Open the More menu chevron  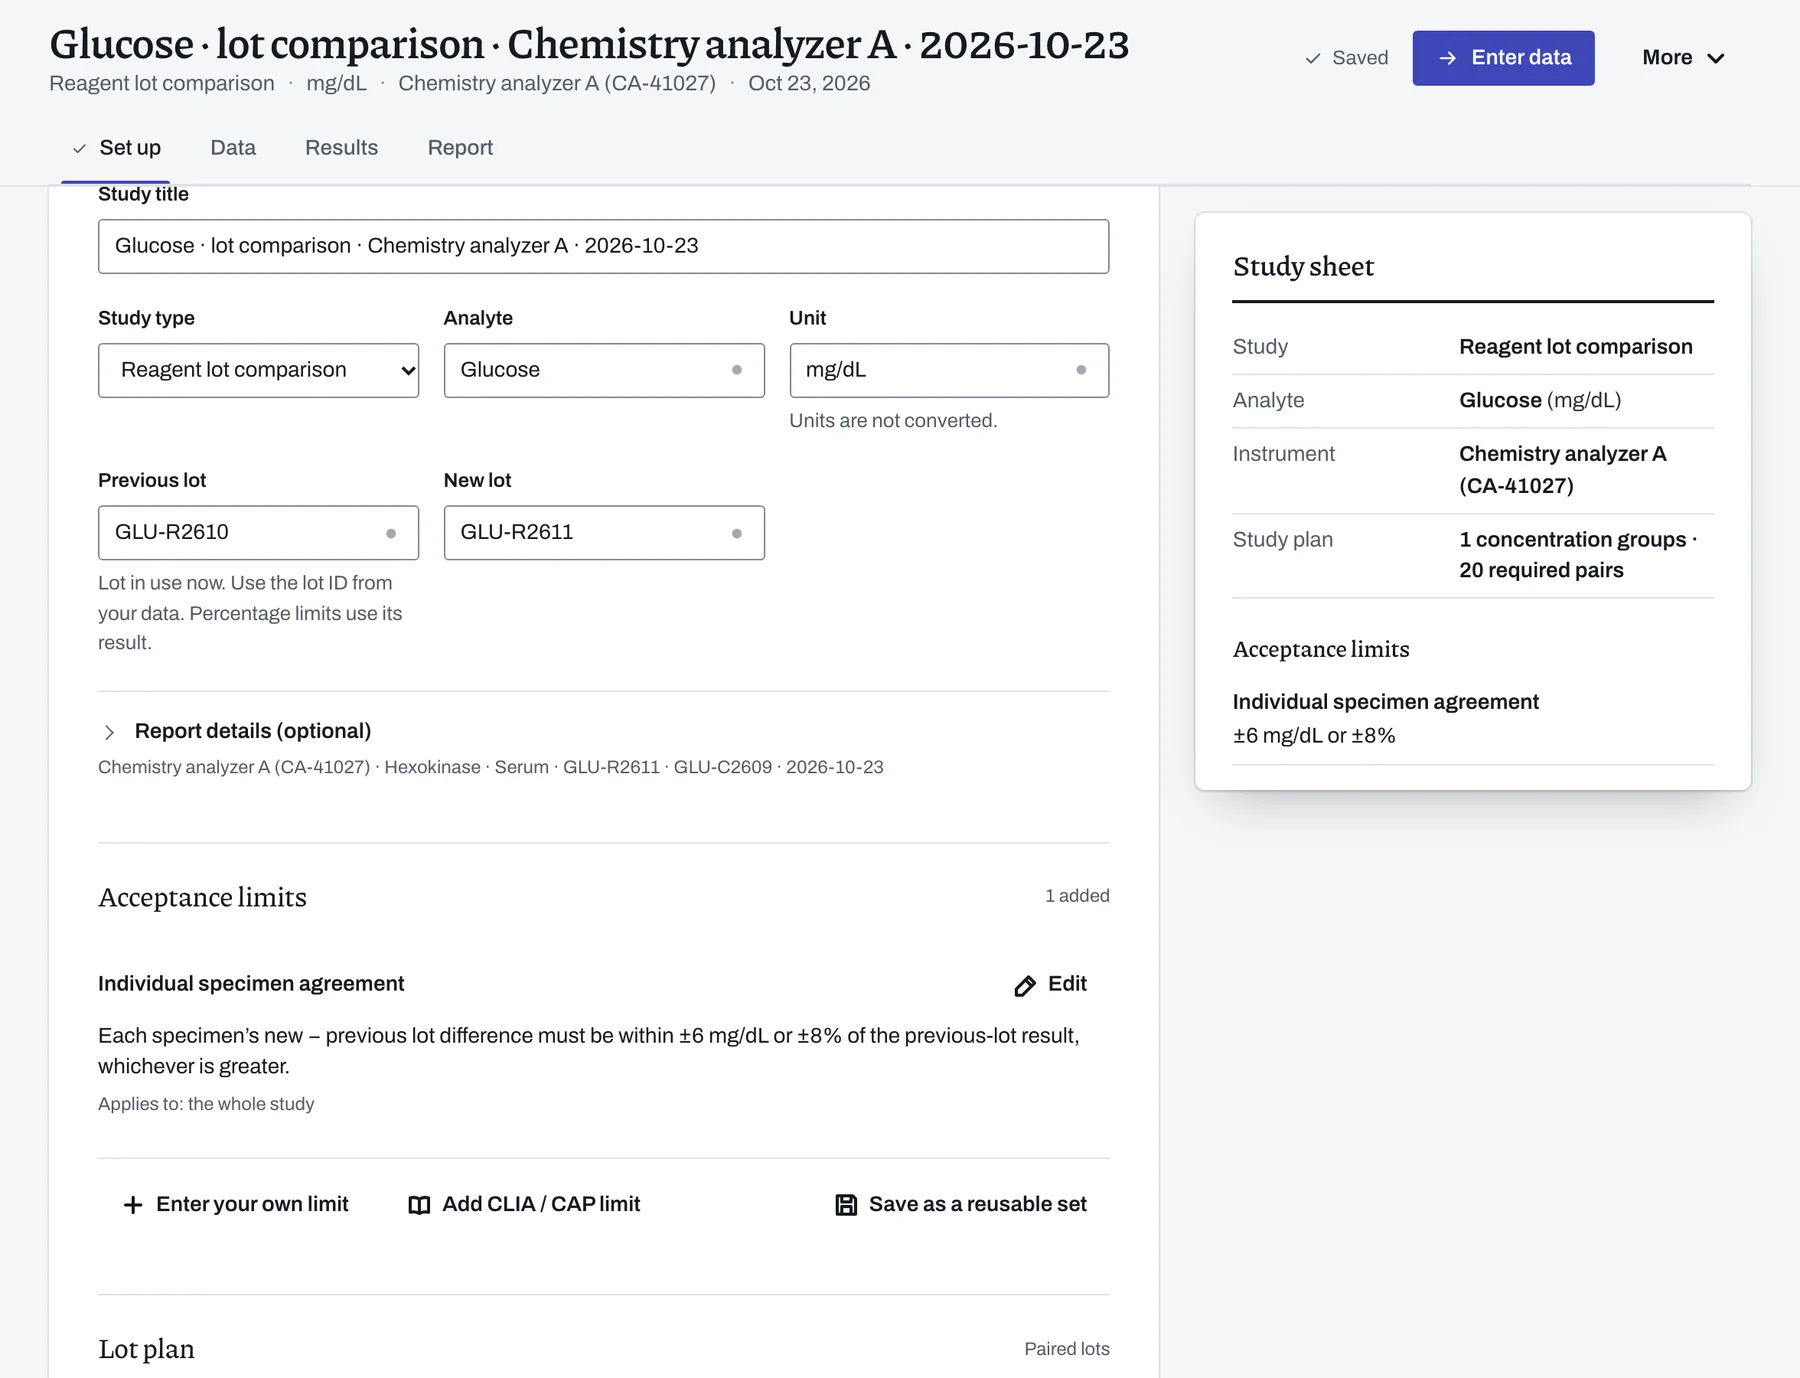(1716, 58)
